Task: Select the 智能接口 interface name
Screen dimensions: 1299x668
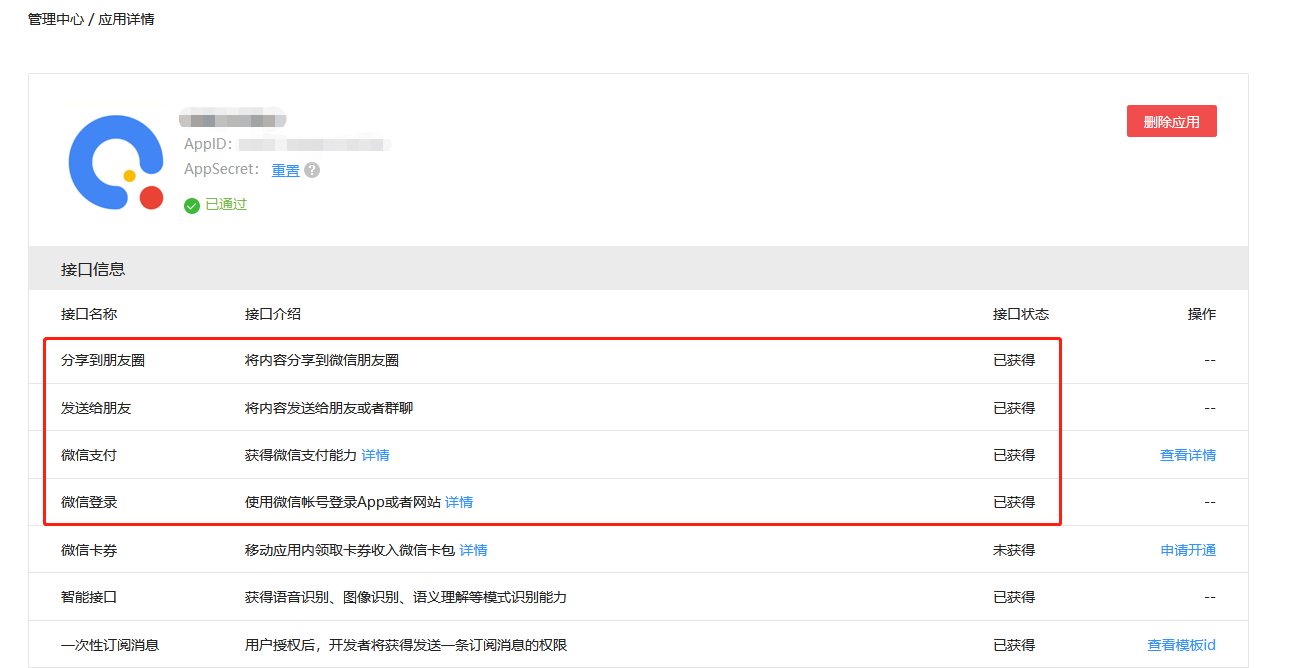Action: pyautogui.click(x=89, y=597)
